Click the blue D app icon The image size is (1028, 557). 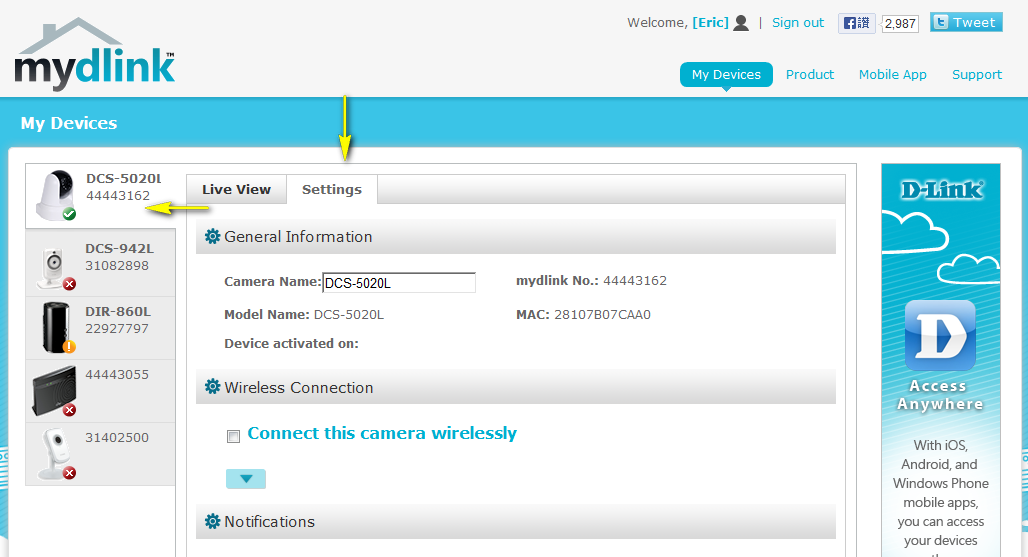[940, 336]
